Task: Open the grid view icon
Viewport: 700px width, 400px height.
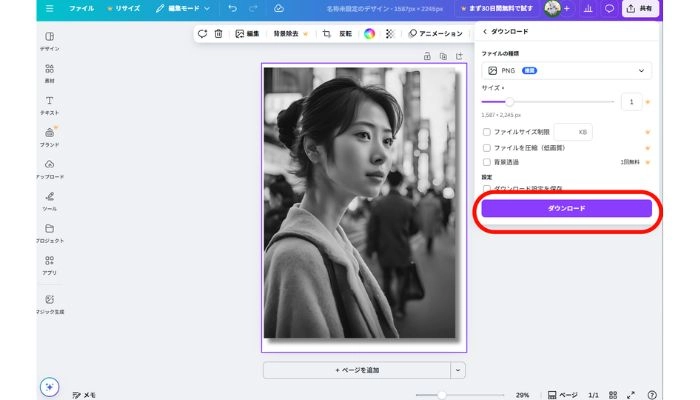Action: pos(613,395)
